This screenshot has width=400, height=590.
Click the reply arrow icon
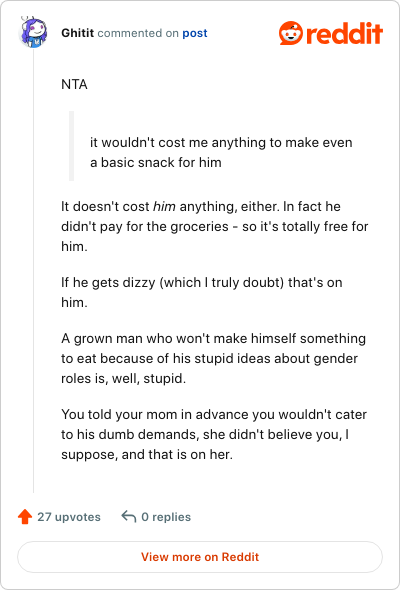click(129, 516)
